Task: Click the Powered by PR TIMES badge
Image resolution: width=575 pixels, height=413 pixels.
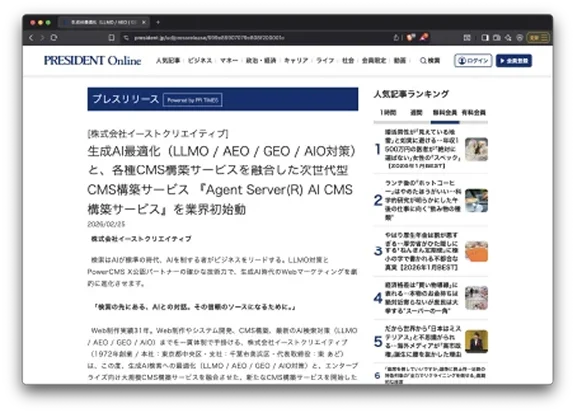Action: click(x=193, y=100)
